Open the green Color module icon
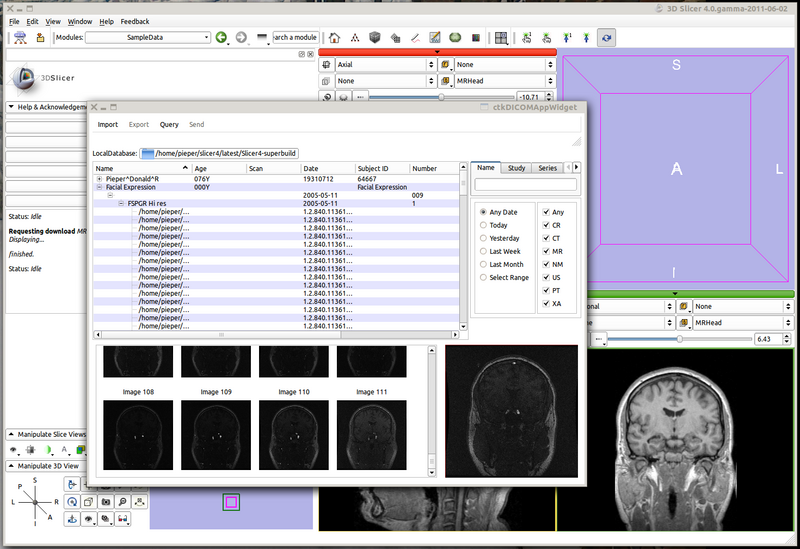 click(x=455, y=37)
